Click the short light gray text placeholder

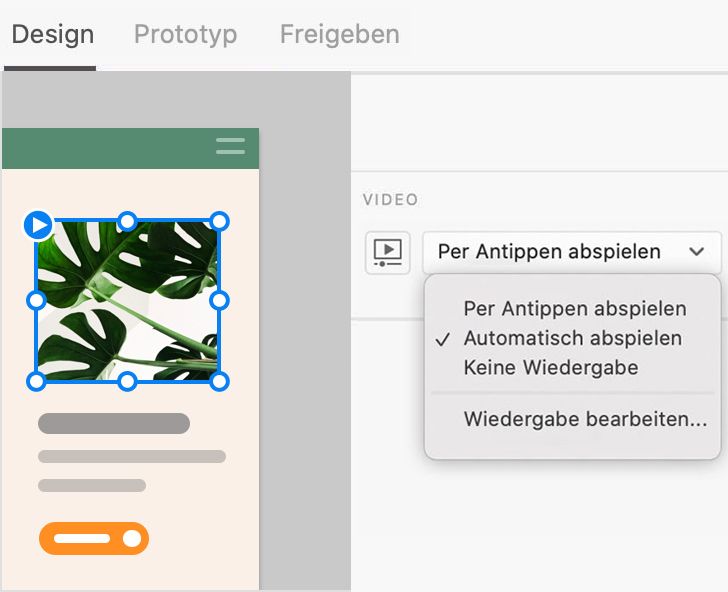(92, 486)
